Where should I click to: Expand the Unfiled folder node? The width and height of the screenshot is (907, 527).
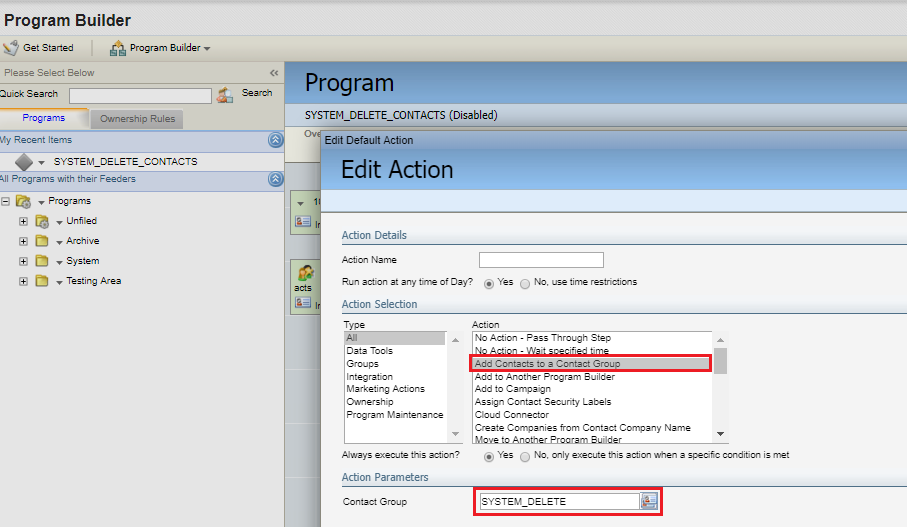click(x=23, y=222)
